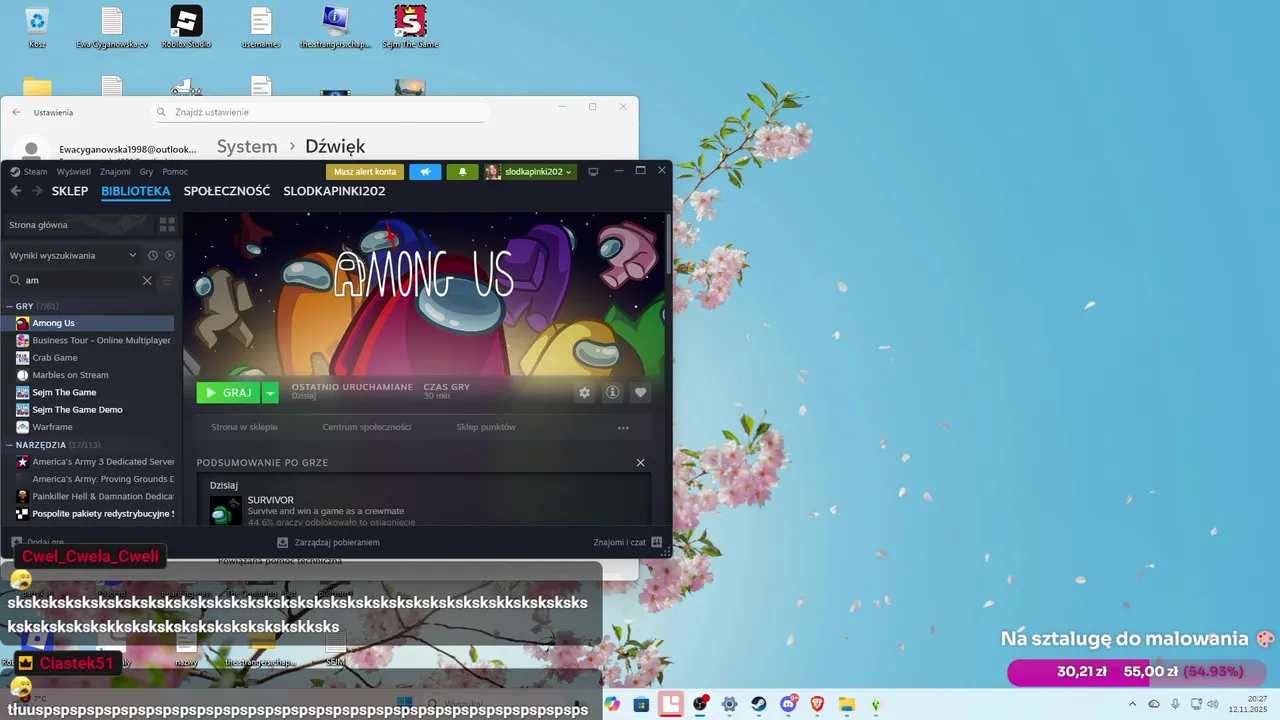This screenshot has height=720, width=1280.
Task: Open Roblox Studio desktop shortcut
Action: (x=186, y=27)
